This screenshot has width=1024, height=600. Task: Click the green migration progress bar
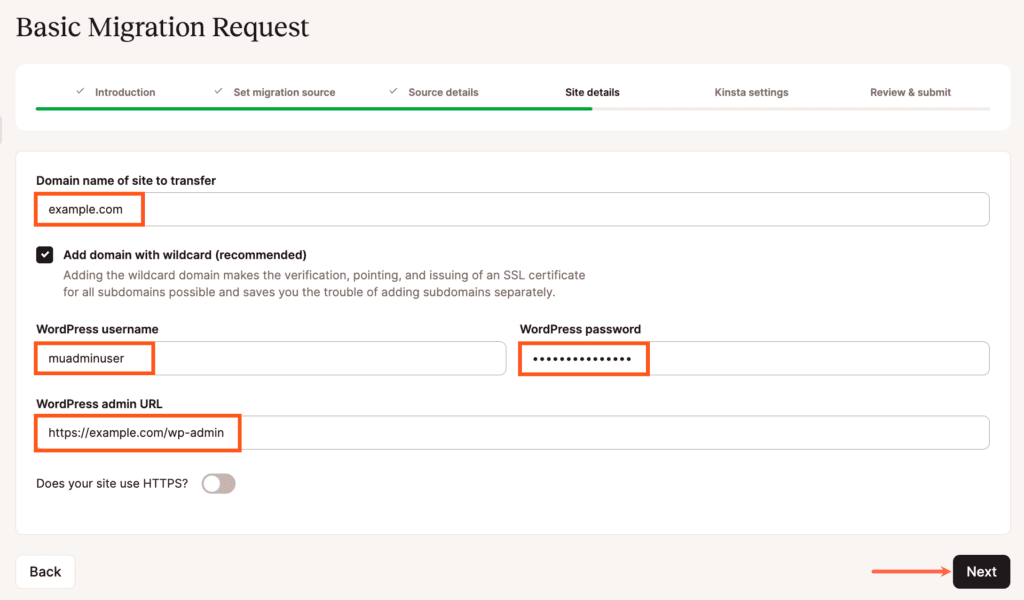pos(313,108)
